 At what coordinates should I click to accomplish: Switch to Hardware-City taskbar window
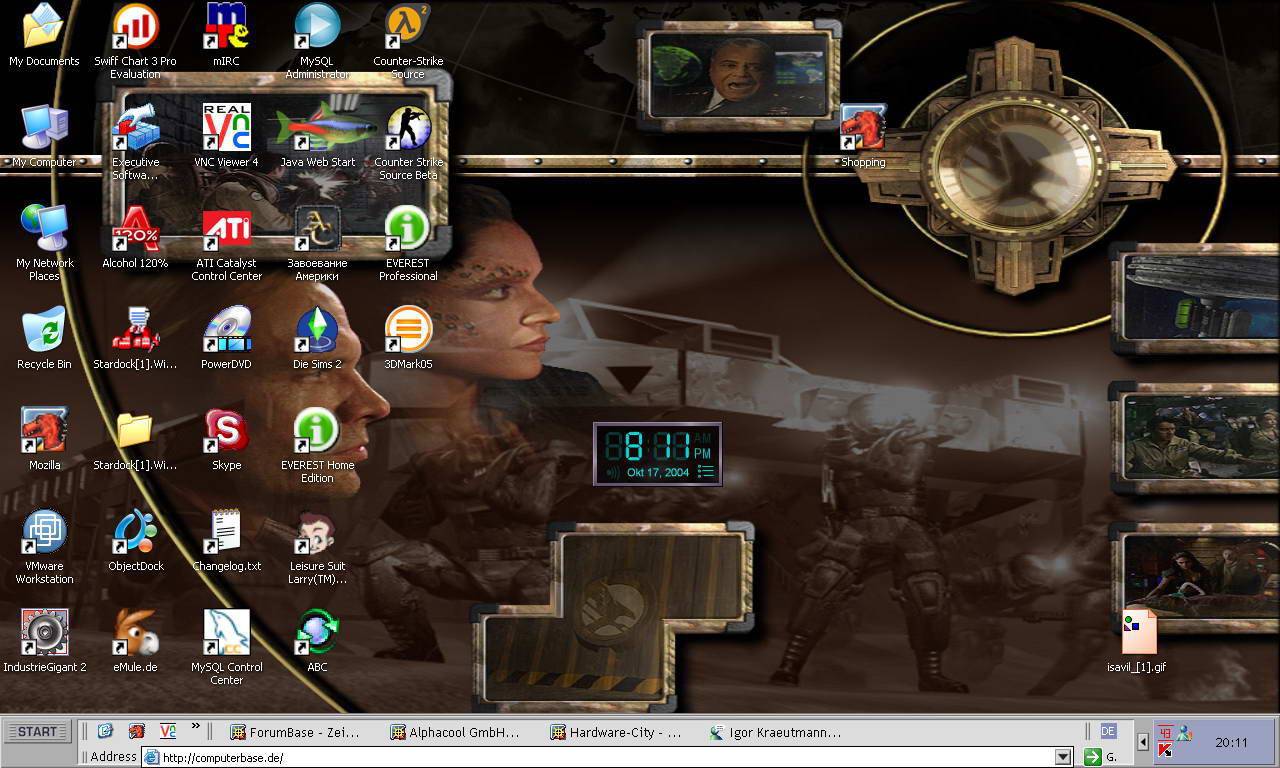[616, 733]
